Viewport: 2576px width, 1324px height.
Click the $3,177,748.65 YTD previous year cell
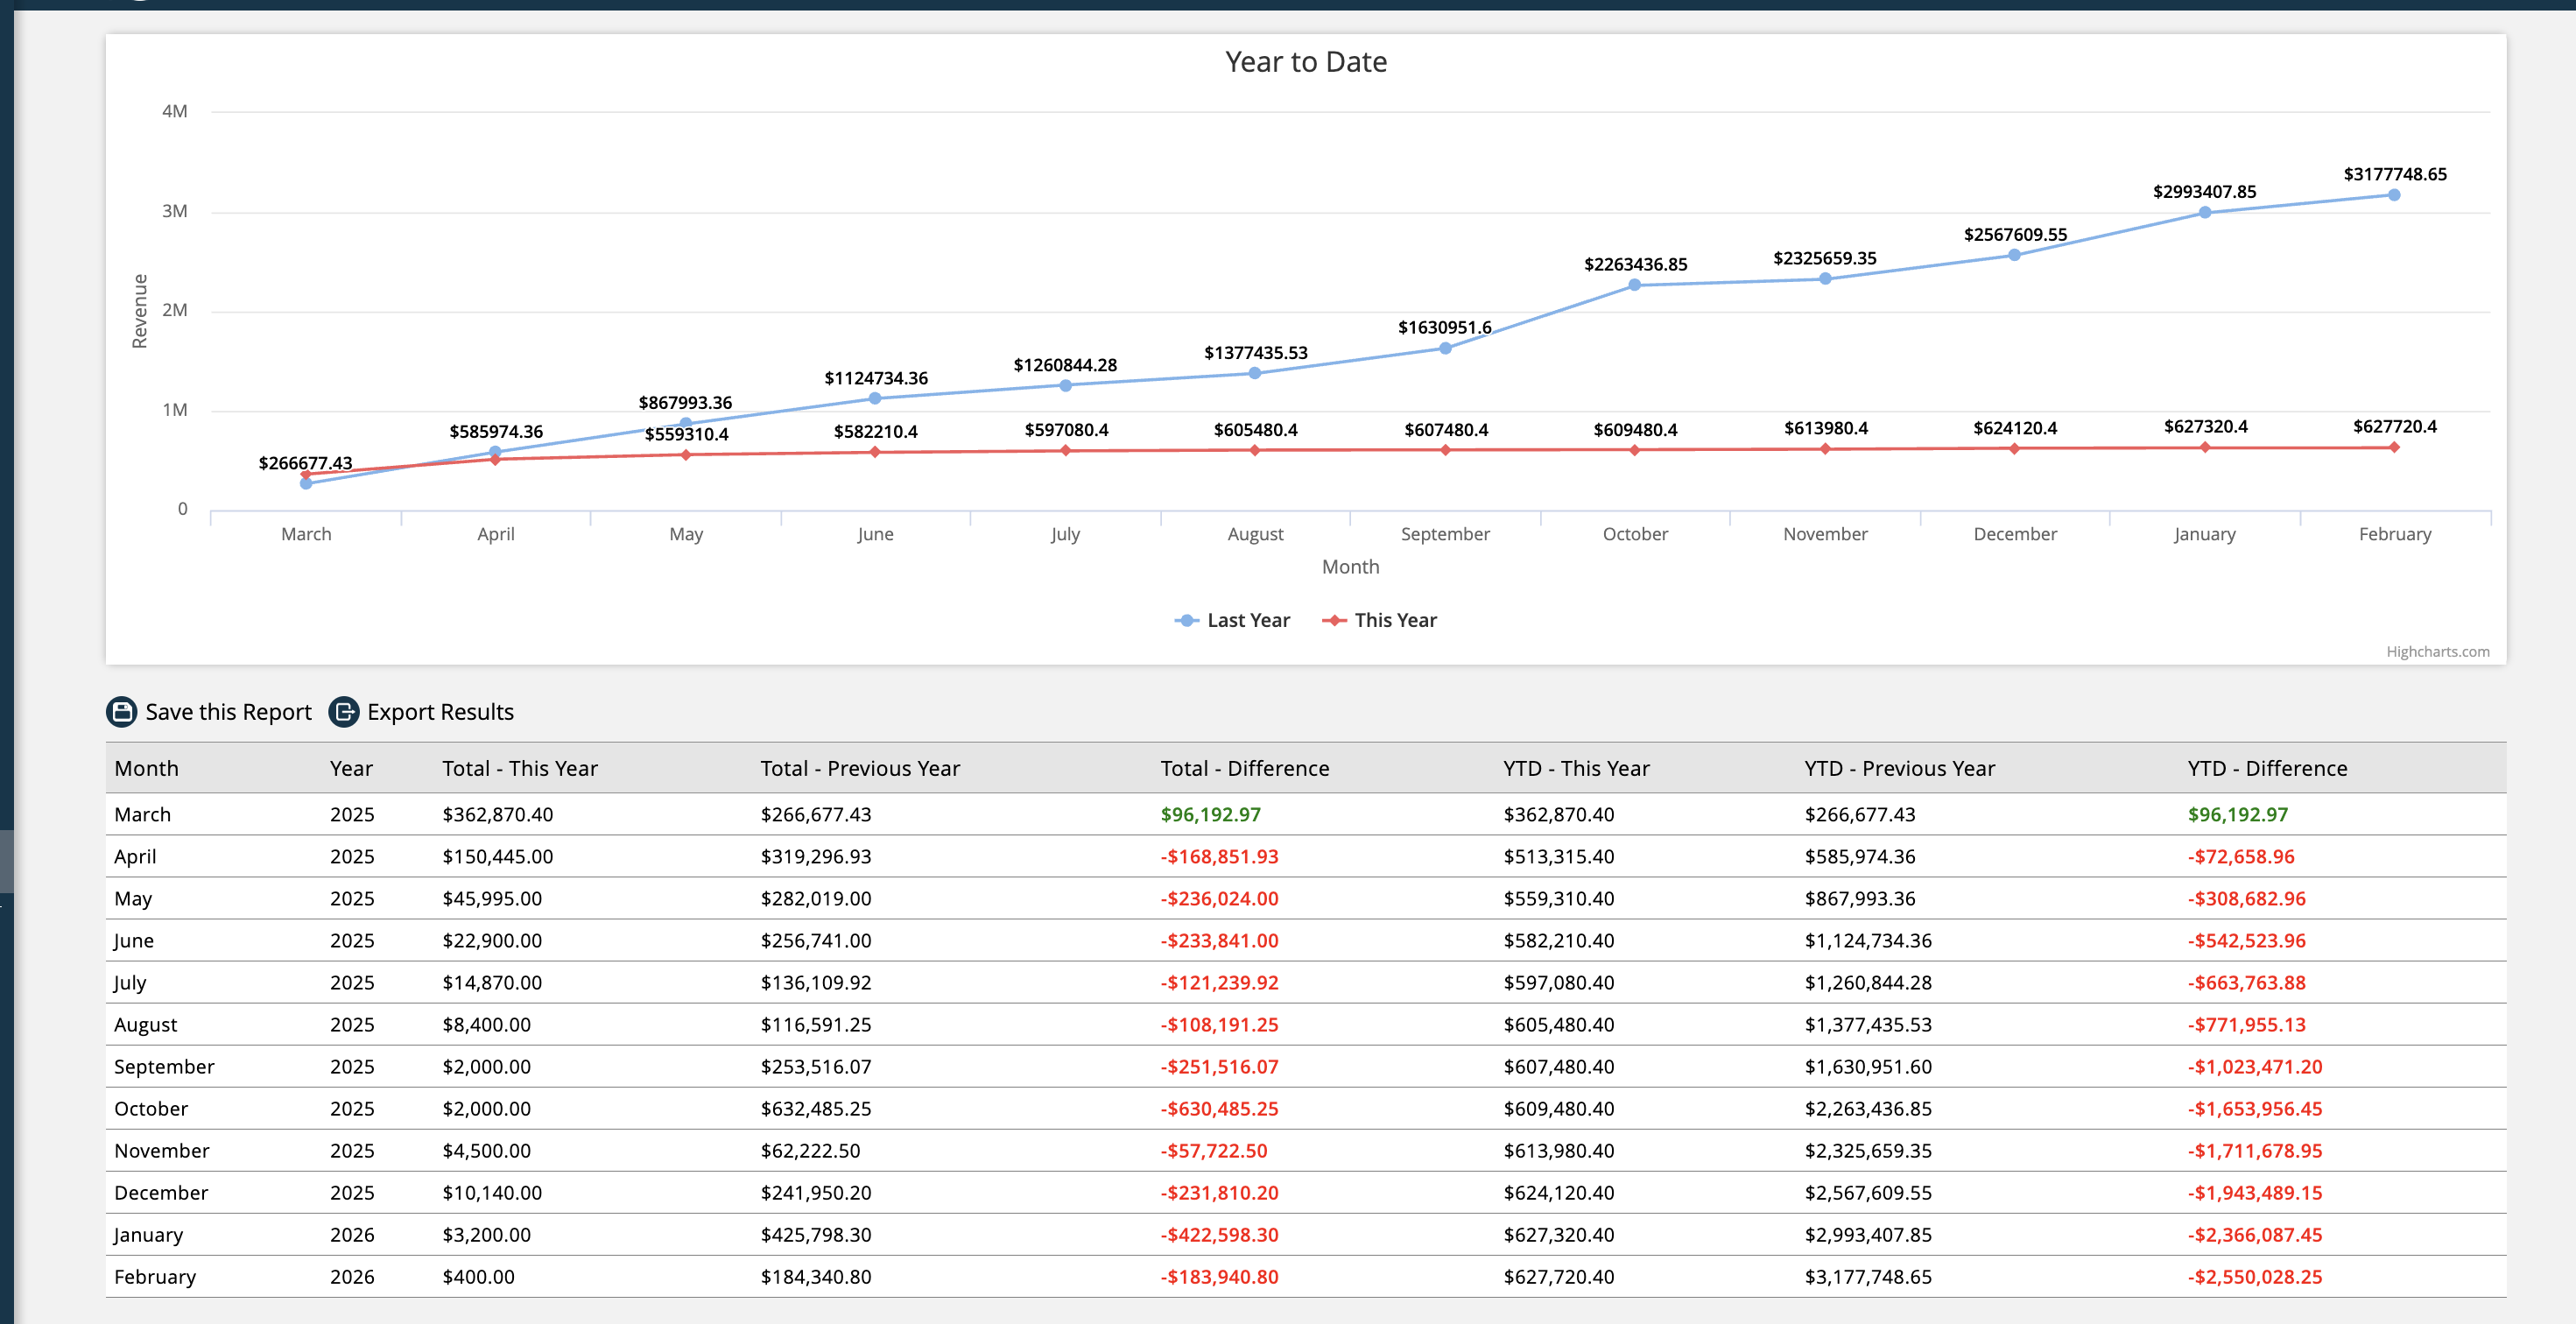pos(1868,1276)
